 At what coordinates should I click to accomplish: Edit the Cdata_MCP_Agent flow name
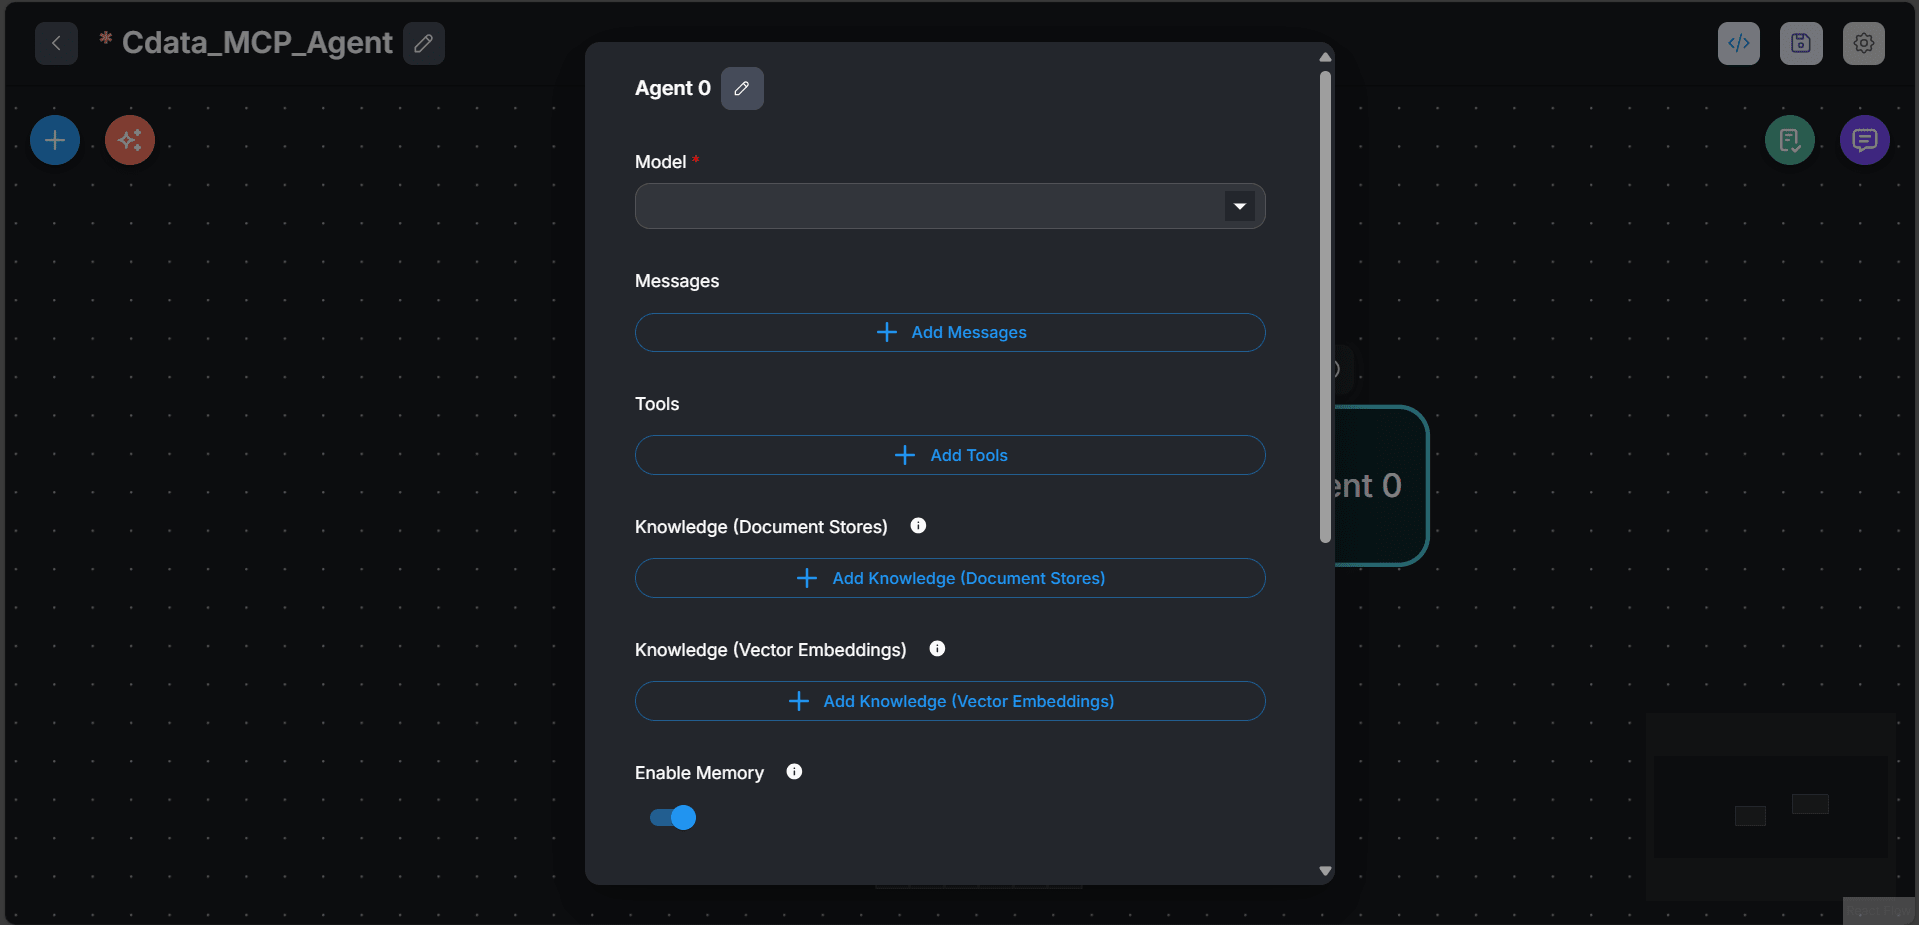pyautogui.click(x=424, y=43)
